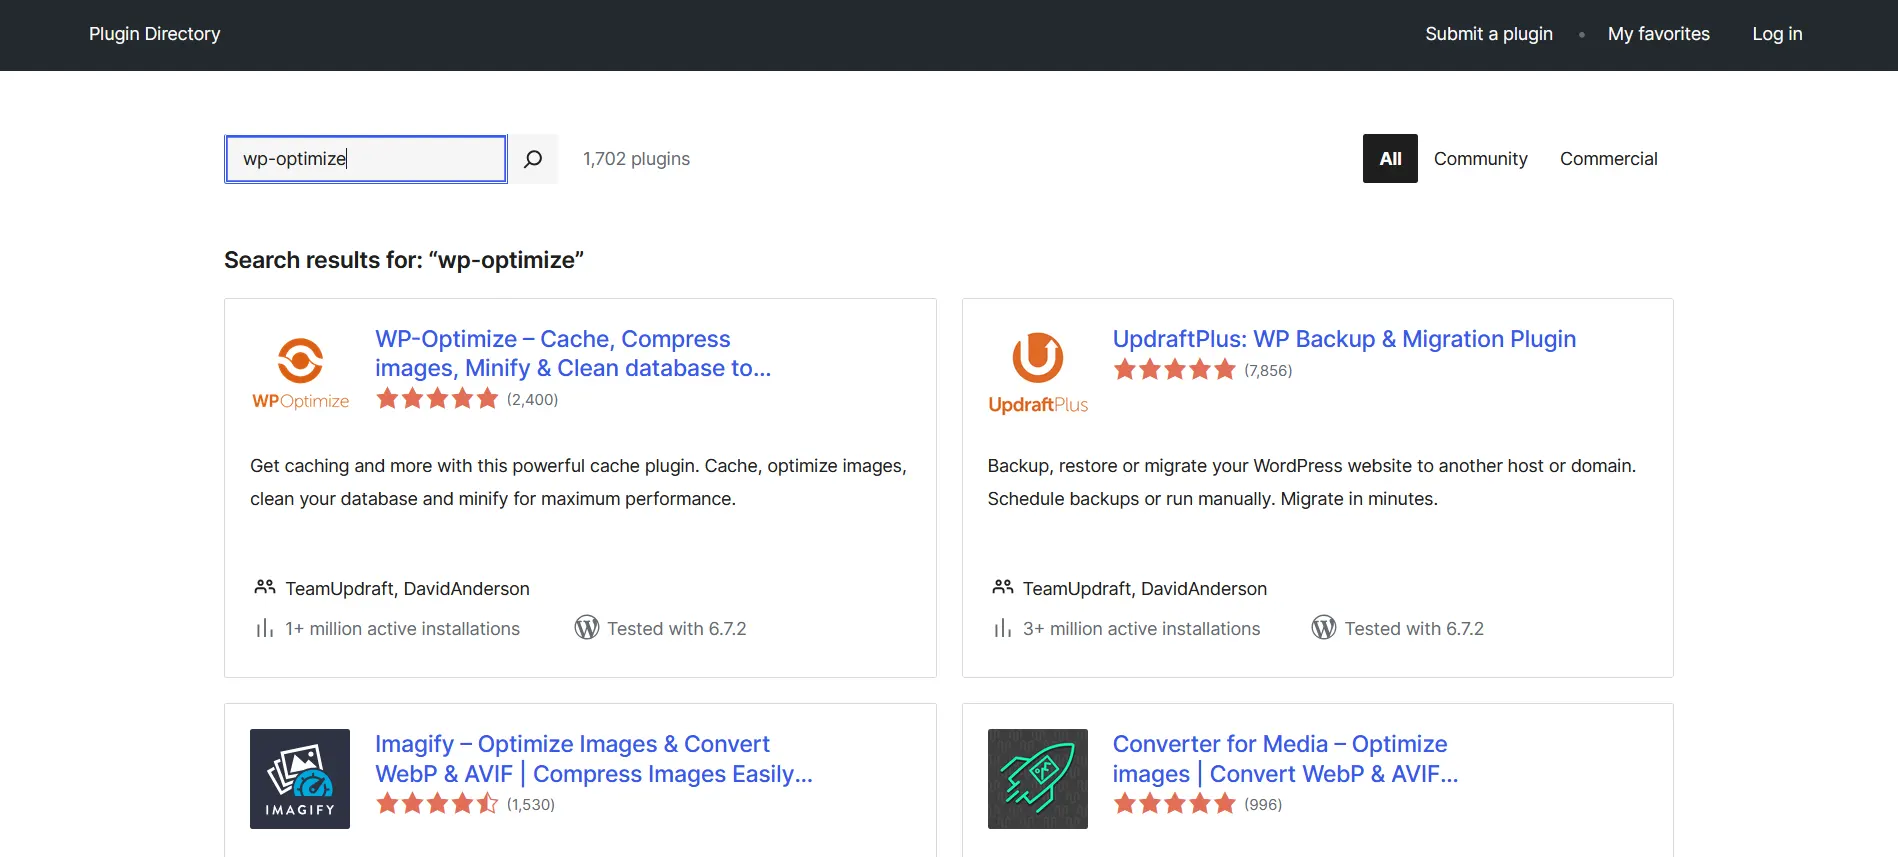Open the WP-Optimize plugin logo
Image resolution: width=1898 pixels, height=857 pixels.
point(300,374)
